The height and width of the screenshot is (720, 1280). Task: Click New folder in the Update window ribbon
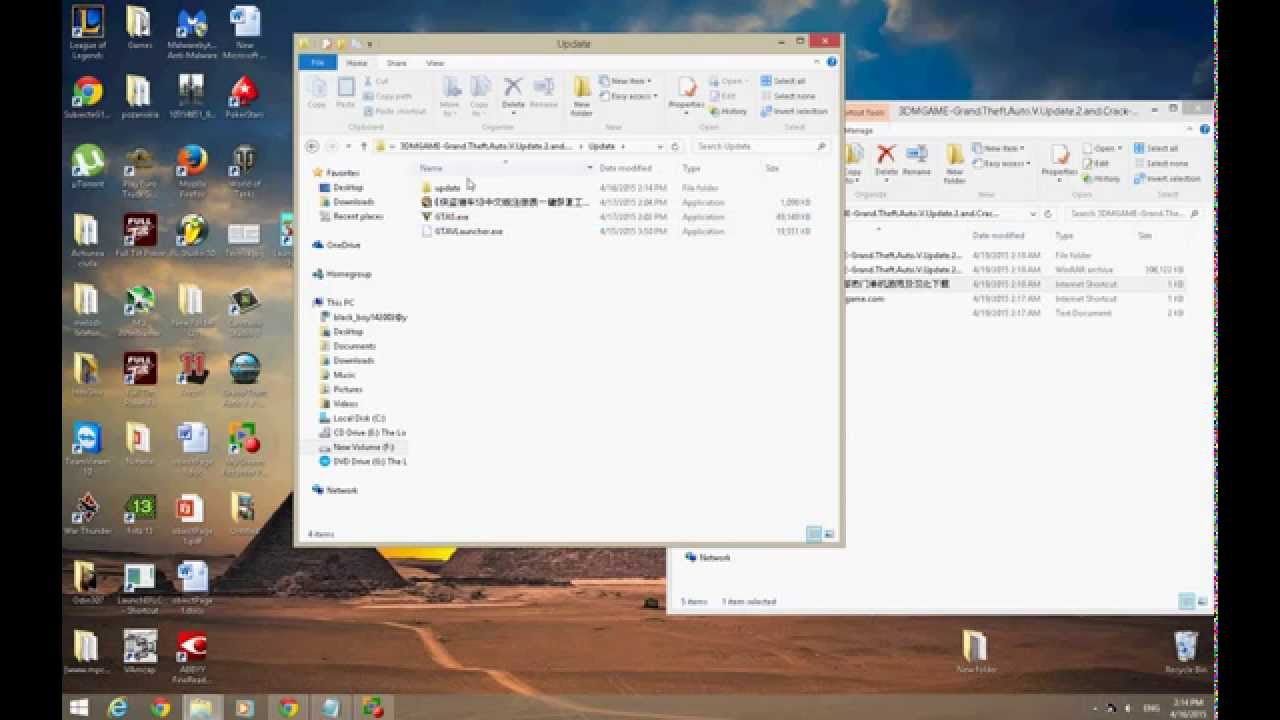coord(582,95)
